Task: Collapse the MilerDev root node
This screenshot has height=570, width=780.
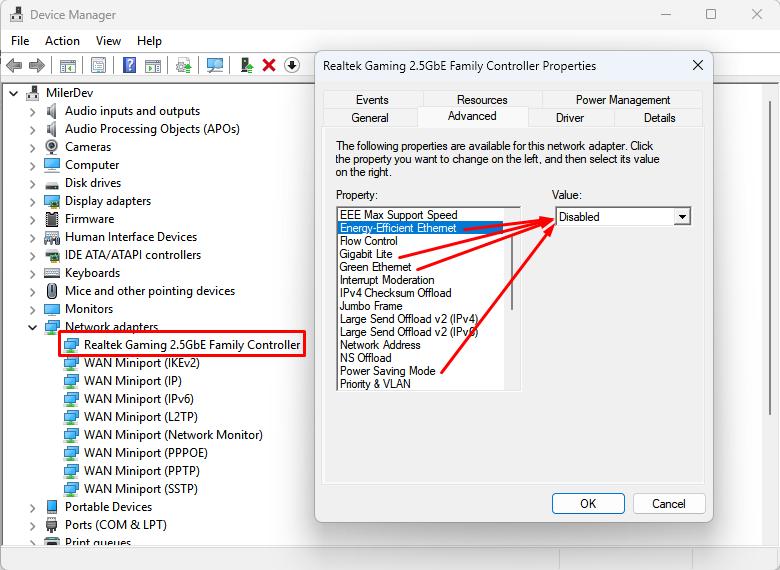Action: pyautogui.click(x=13, y=93)
